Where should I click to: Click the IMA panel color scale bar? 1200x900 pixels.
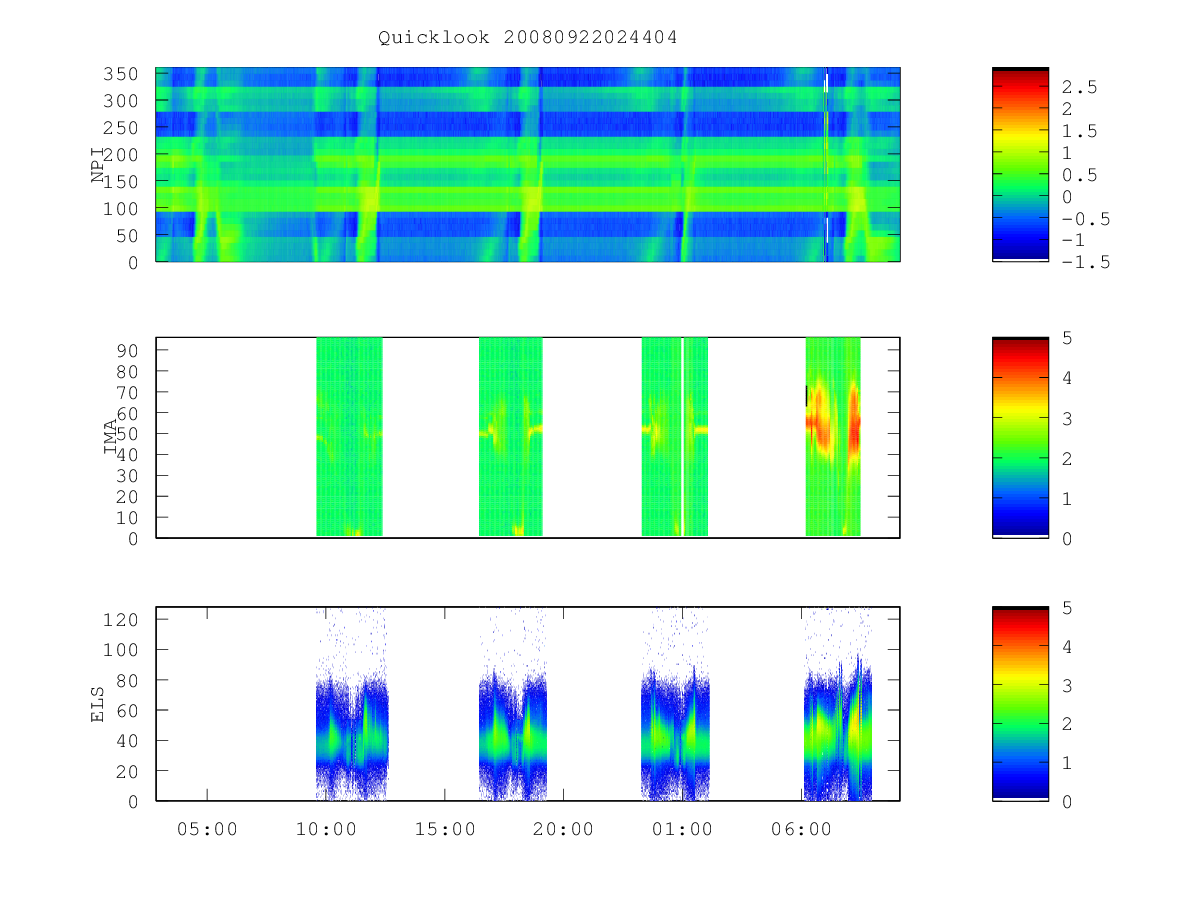tap(1020, 437)
